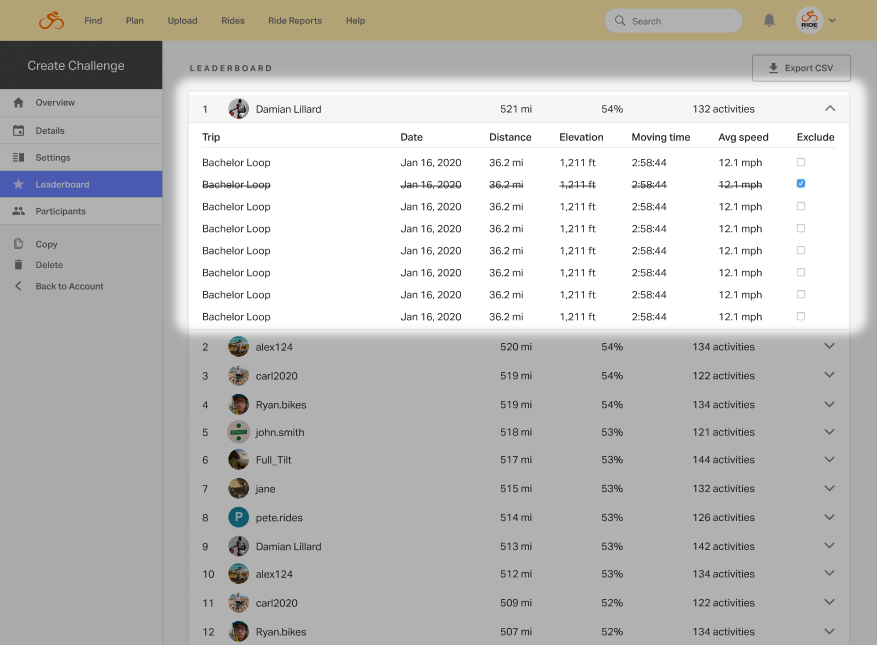Click alex124's avatar in rank 2
Image resolution: width=877 pixels, height=645 pixels.
tap(238, 347)
